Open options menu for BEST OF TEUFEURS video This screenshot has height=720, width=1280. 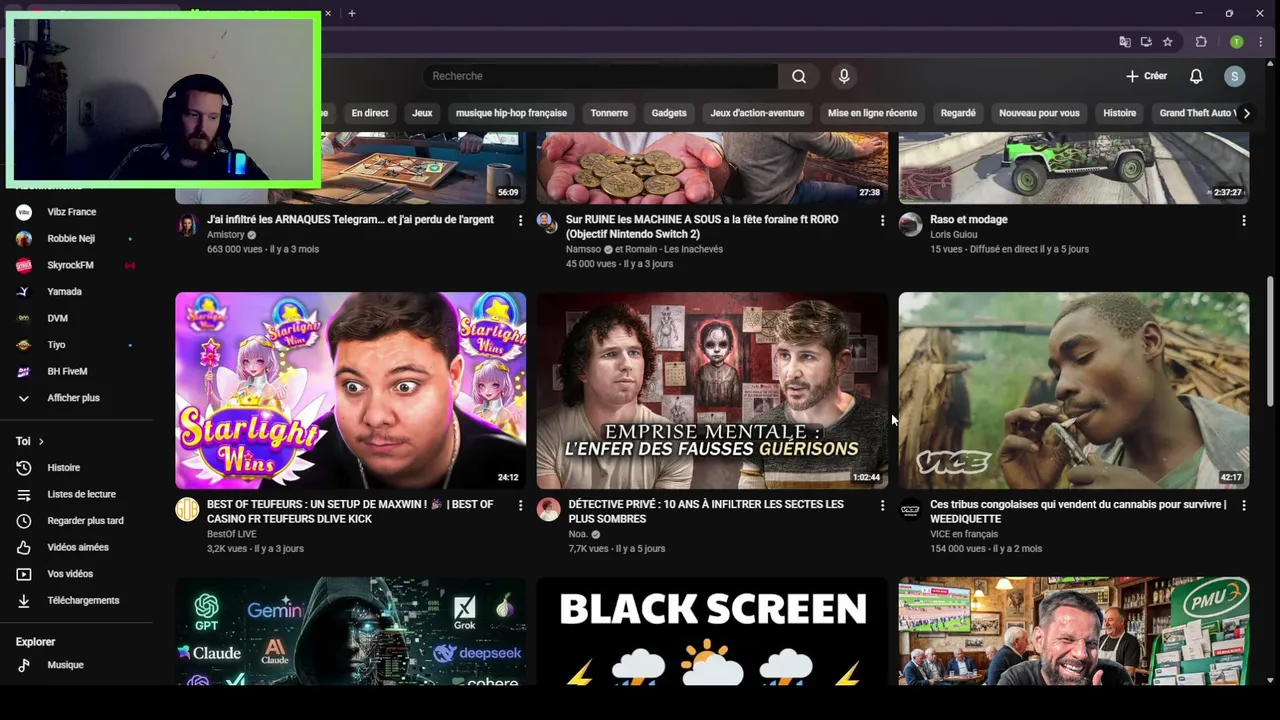point(520,506)
